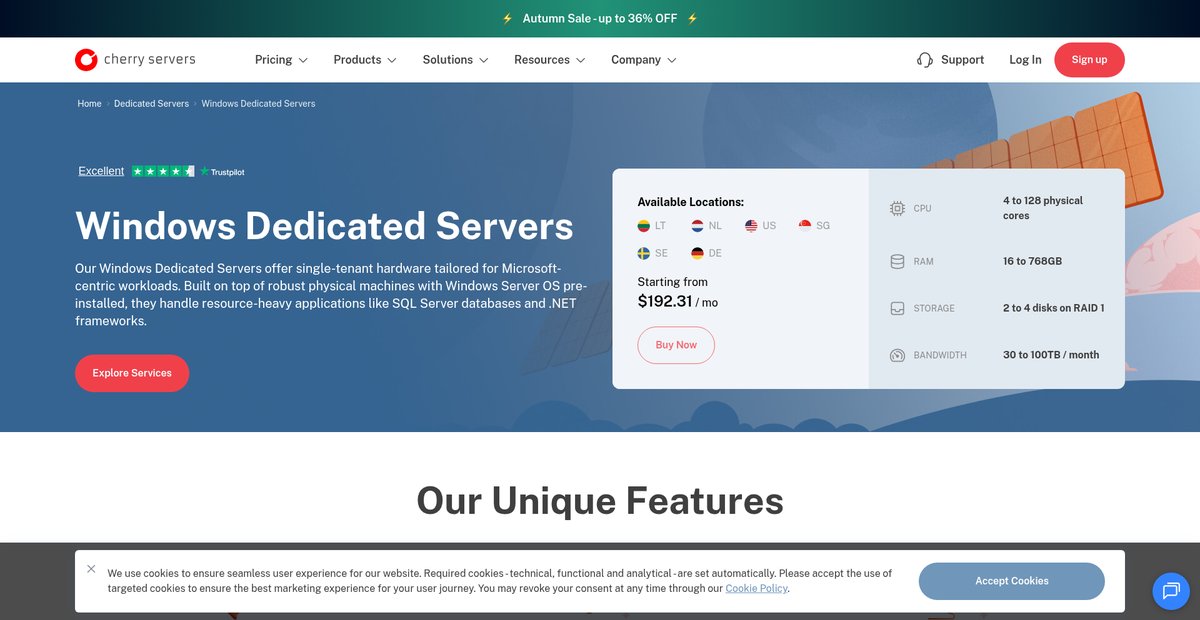
Task: Click the Buy Now button
Action: pos(676,345)
